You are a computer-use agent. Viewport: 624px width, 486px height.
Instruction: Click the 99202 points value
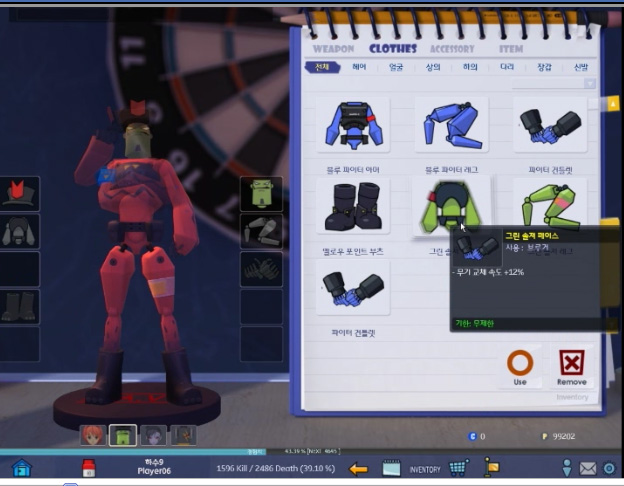point(564,436)
